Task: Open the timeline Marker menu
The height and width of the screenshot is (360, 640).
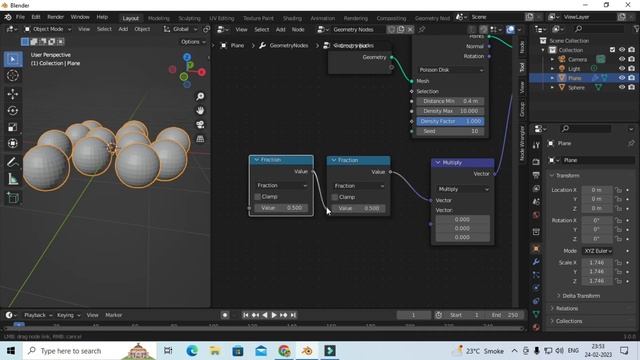Action: coord(113,315)
